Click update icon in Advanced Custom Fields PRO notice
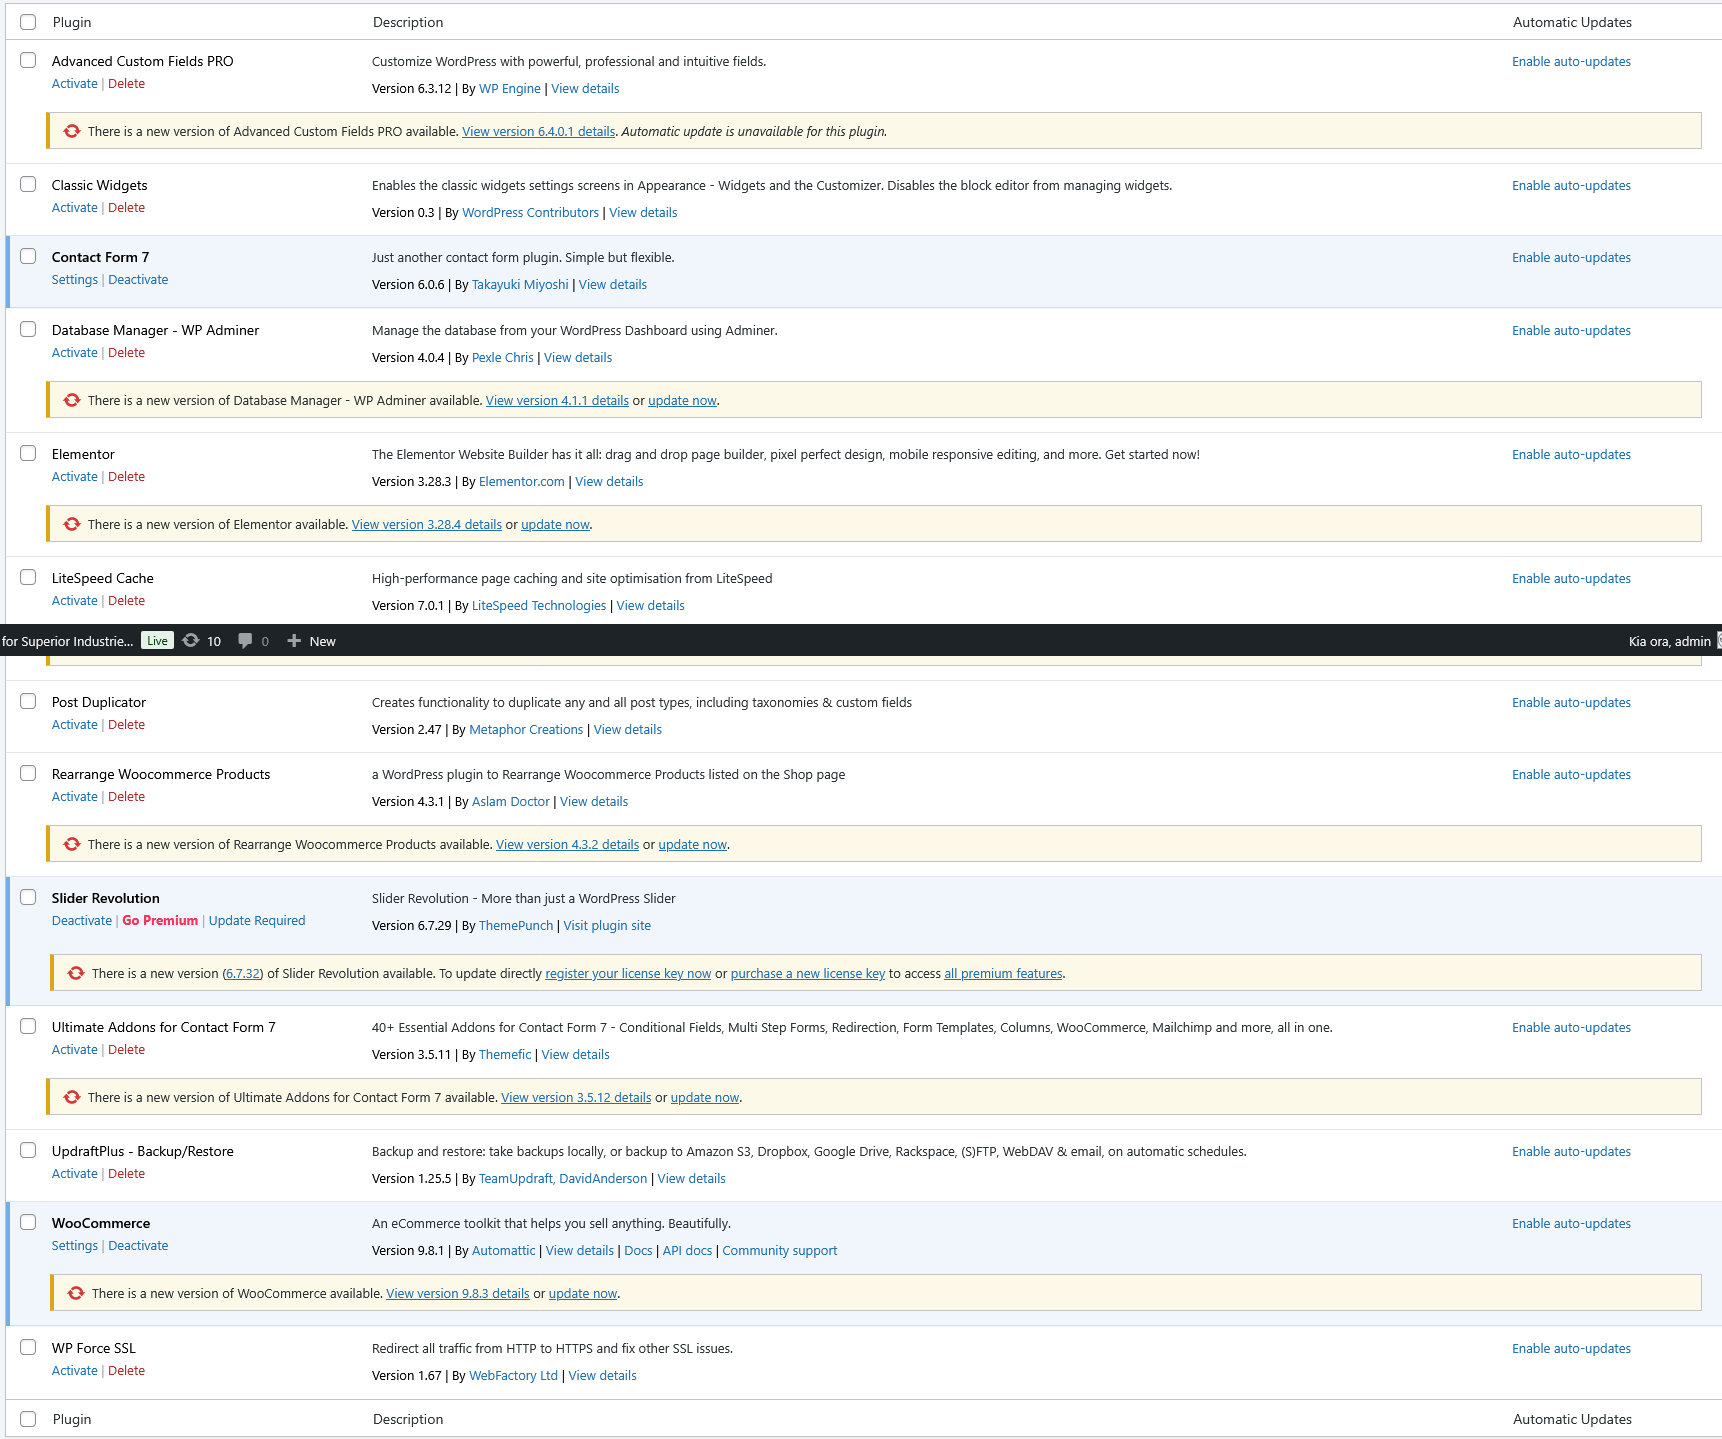 [72, 131]
